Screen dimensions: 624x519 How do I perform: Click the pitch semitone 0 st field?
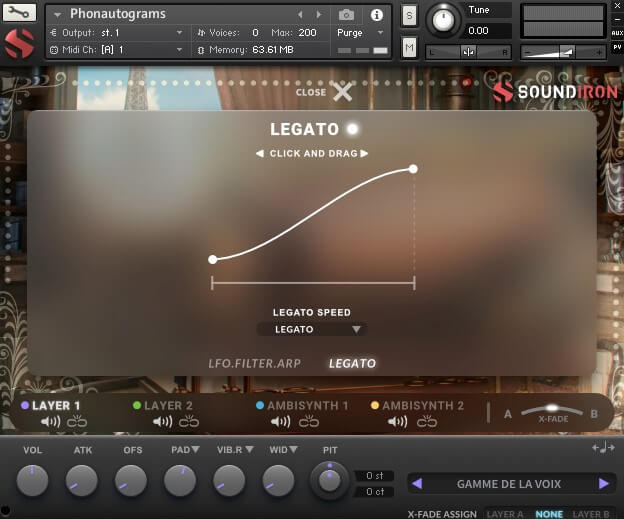tap(374, 476)
